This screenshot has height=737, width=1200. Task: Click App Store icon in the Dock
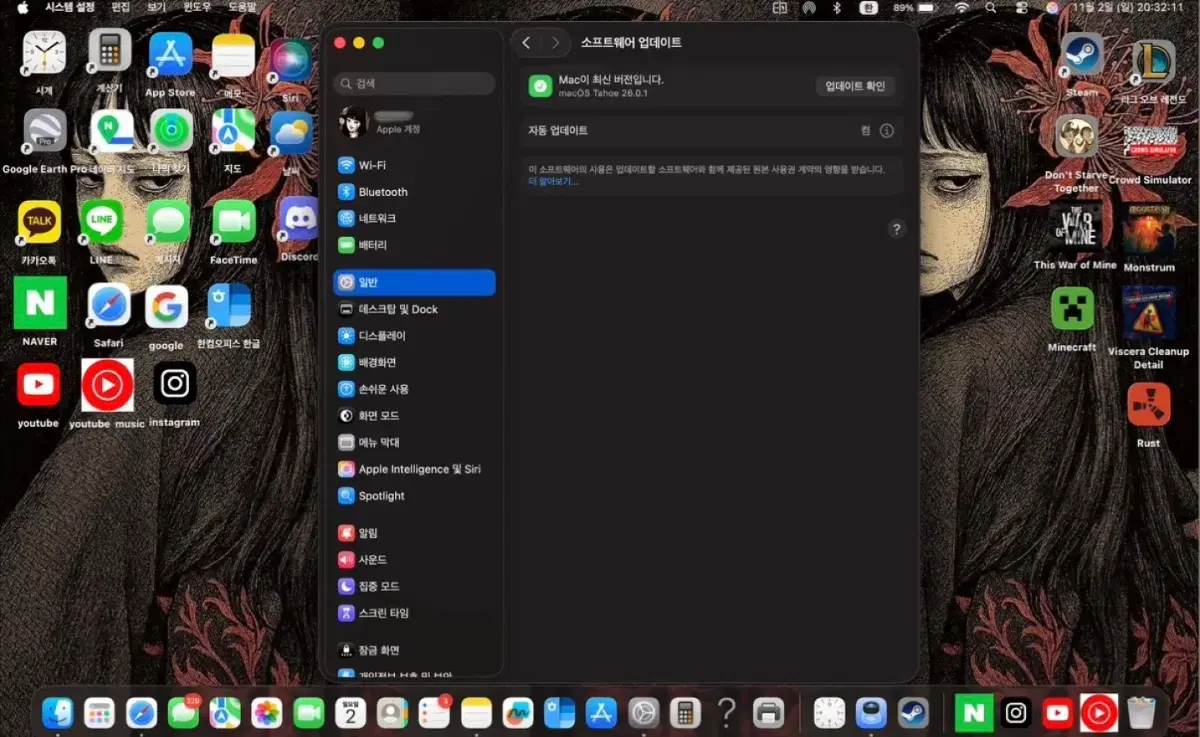[x=601, y=712]
